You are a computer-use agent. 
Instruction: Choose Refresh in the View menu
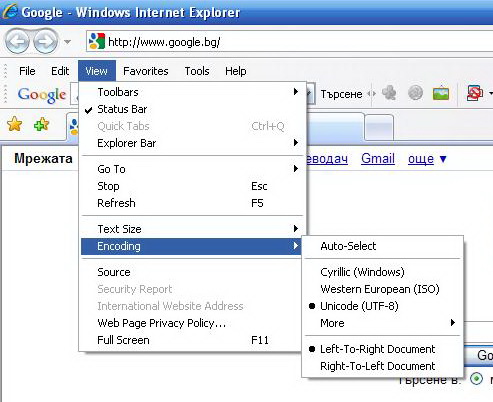click(192, 203)
